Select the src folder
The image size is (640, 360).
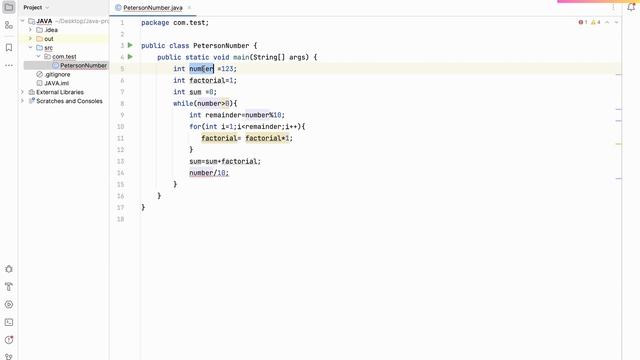tap(48, 48)
